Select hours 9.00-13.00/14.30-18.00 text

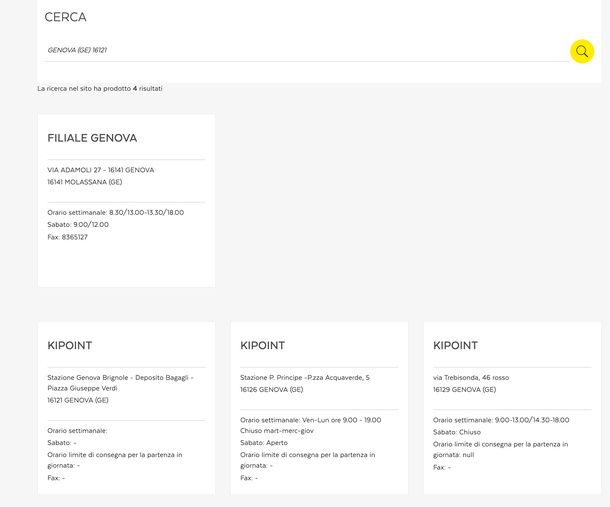pos(532,420)
